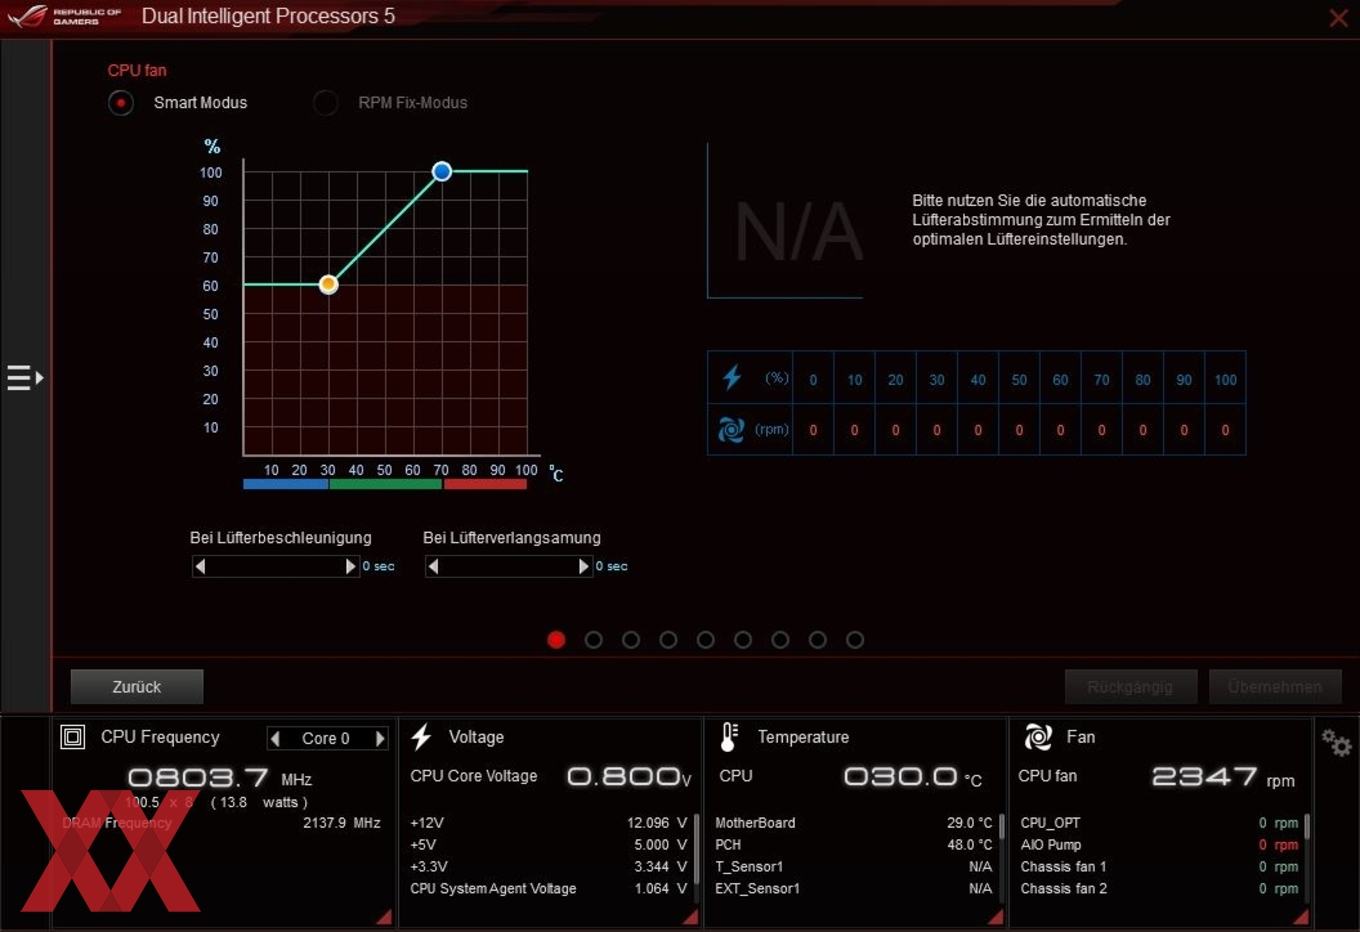Go to first fan page dot

pos(557,640)
